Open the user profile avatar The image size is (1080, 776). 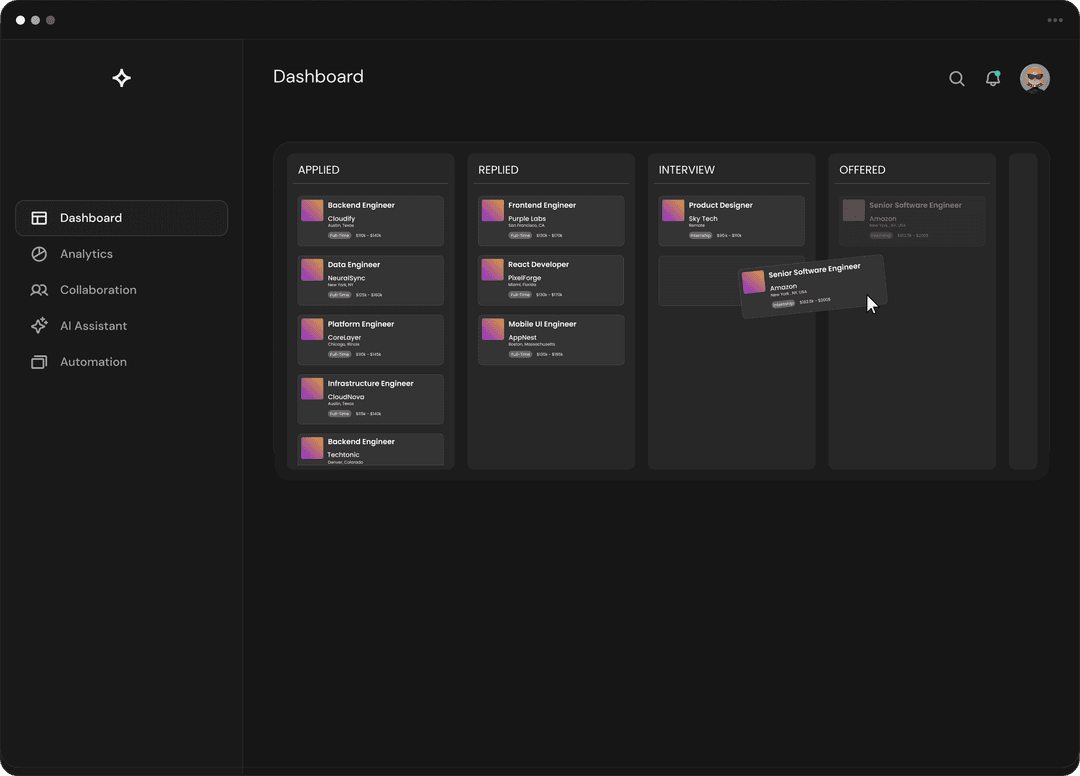1035,78
